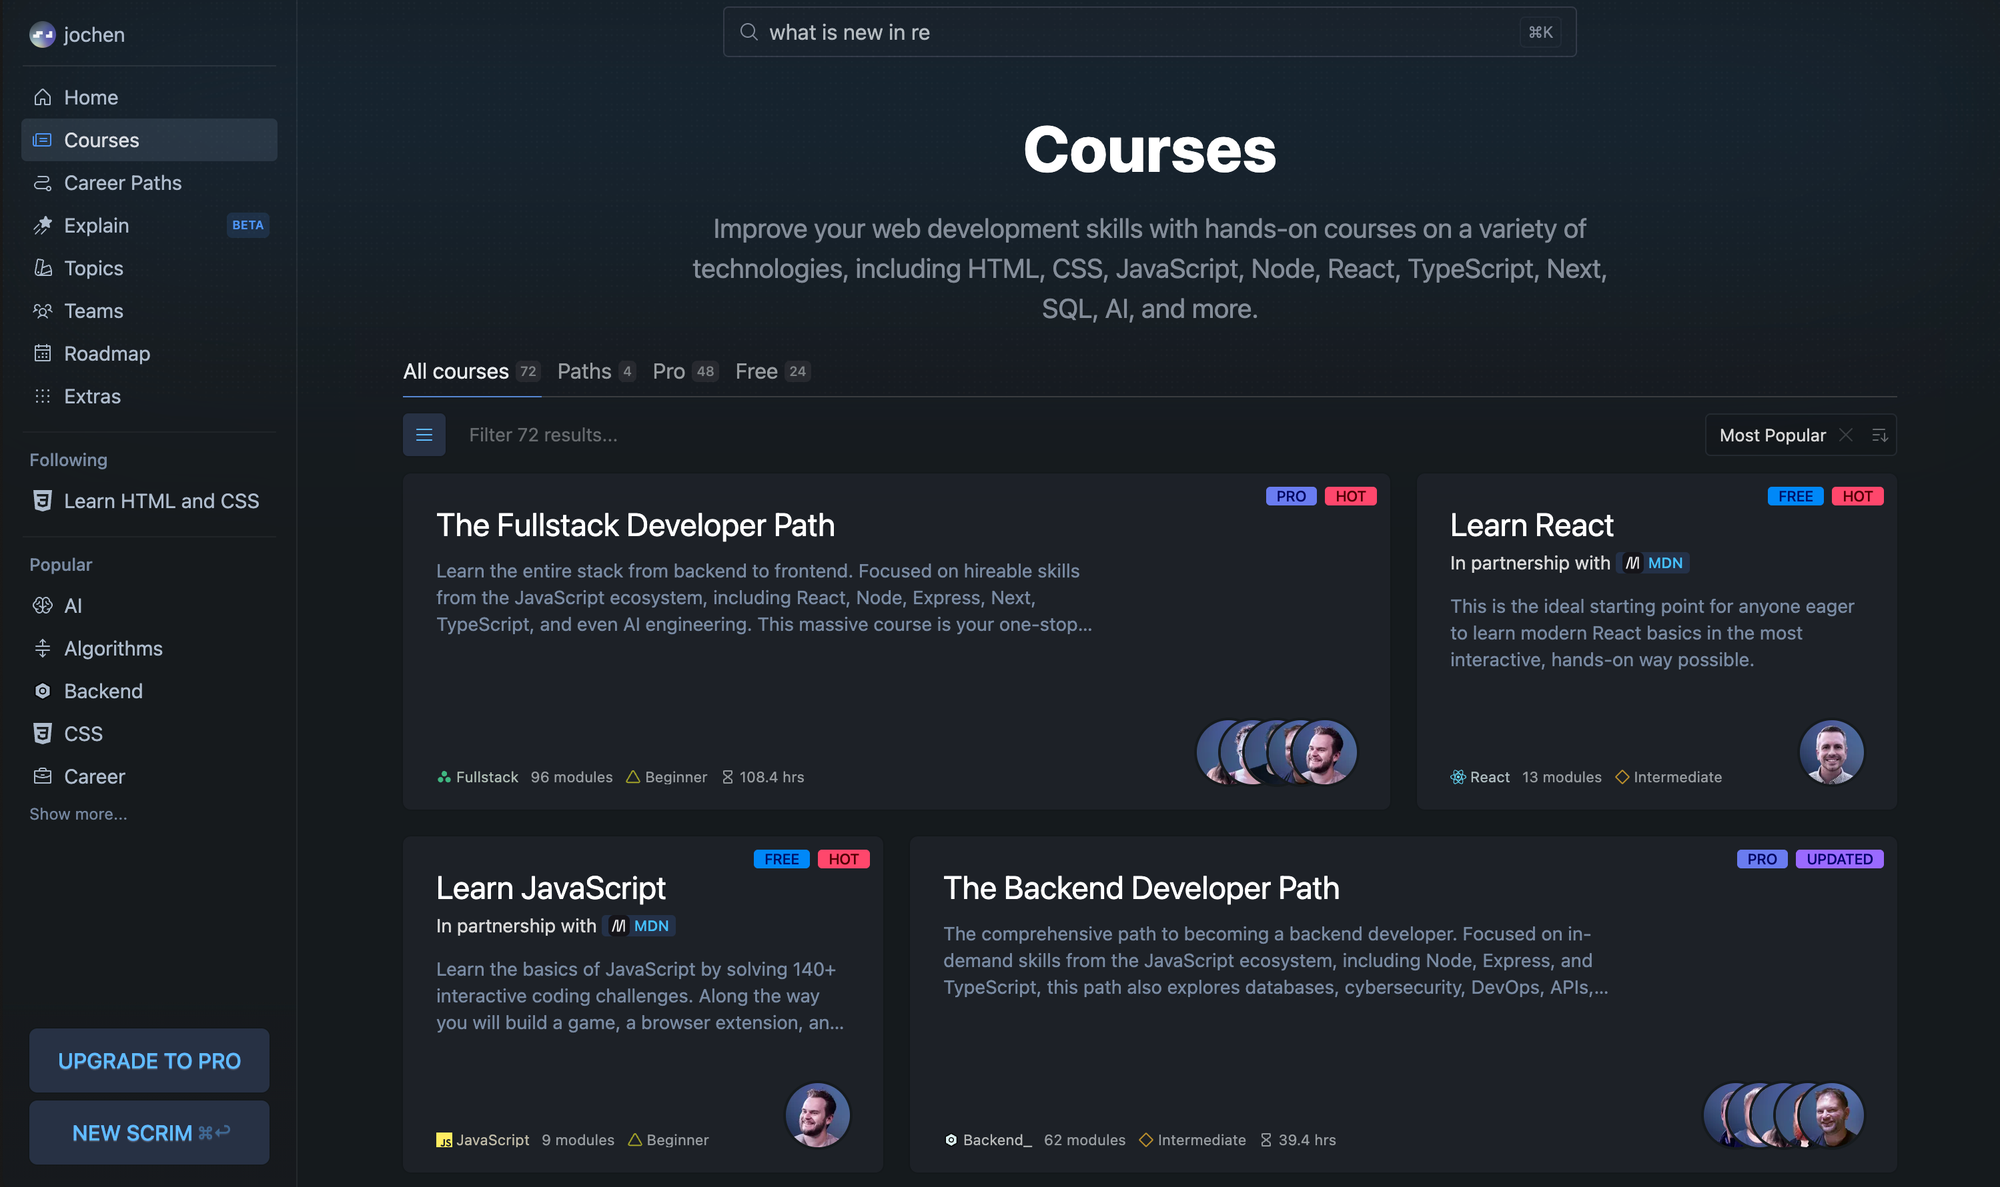Click the search magnifier icon
2000x1187 pixels.
click(748, 32)
